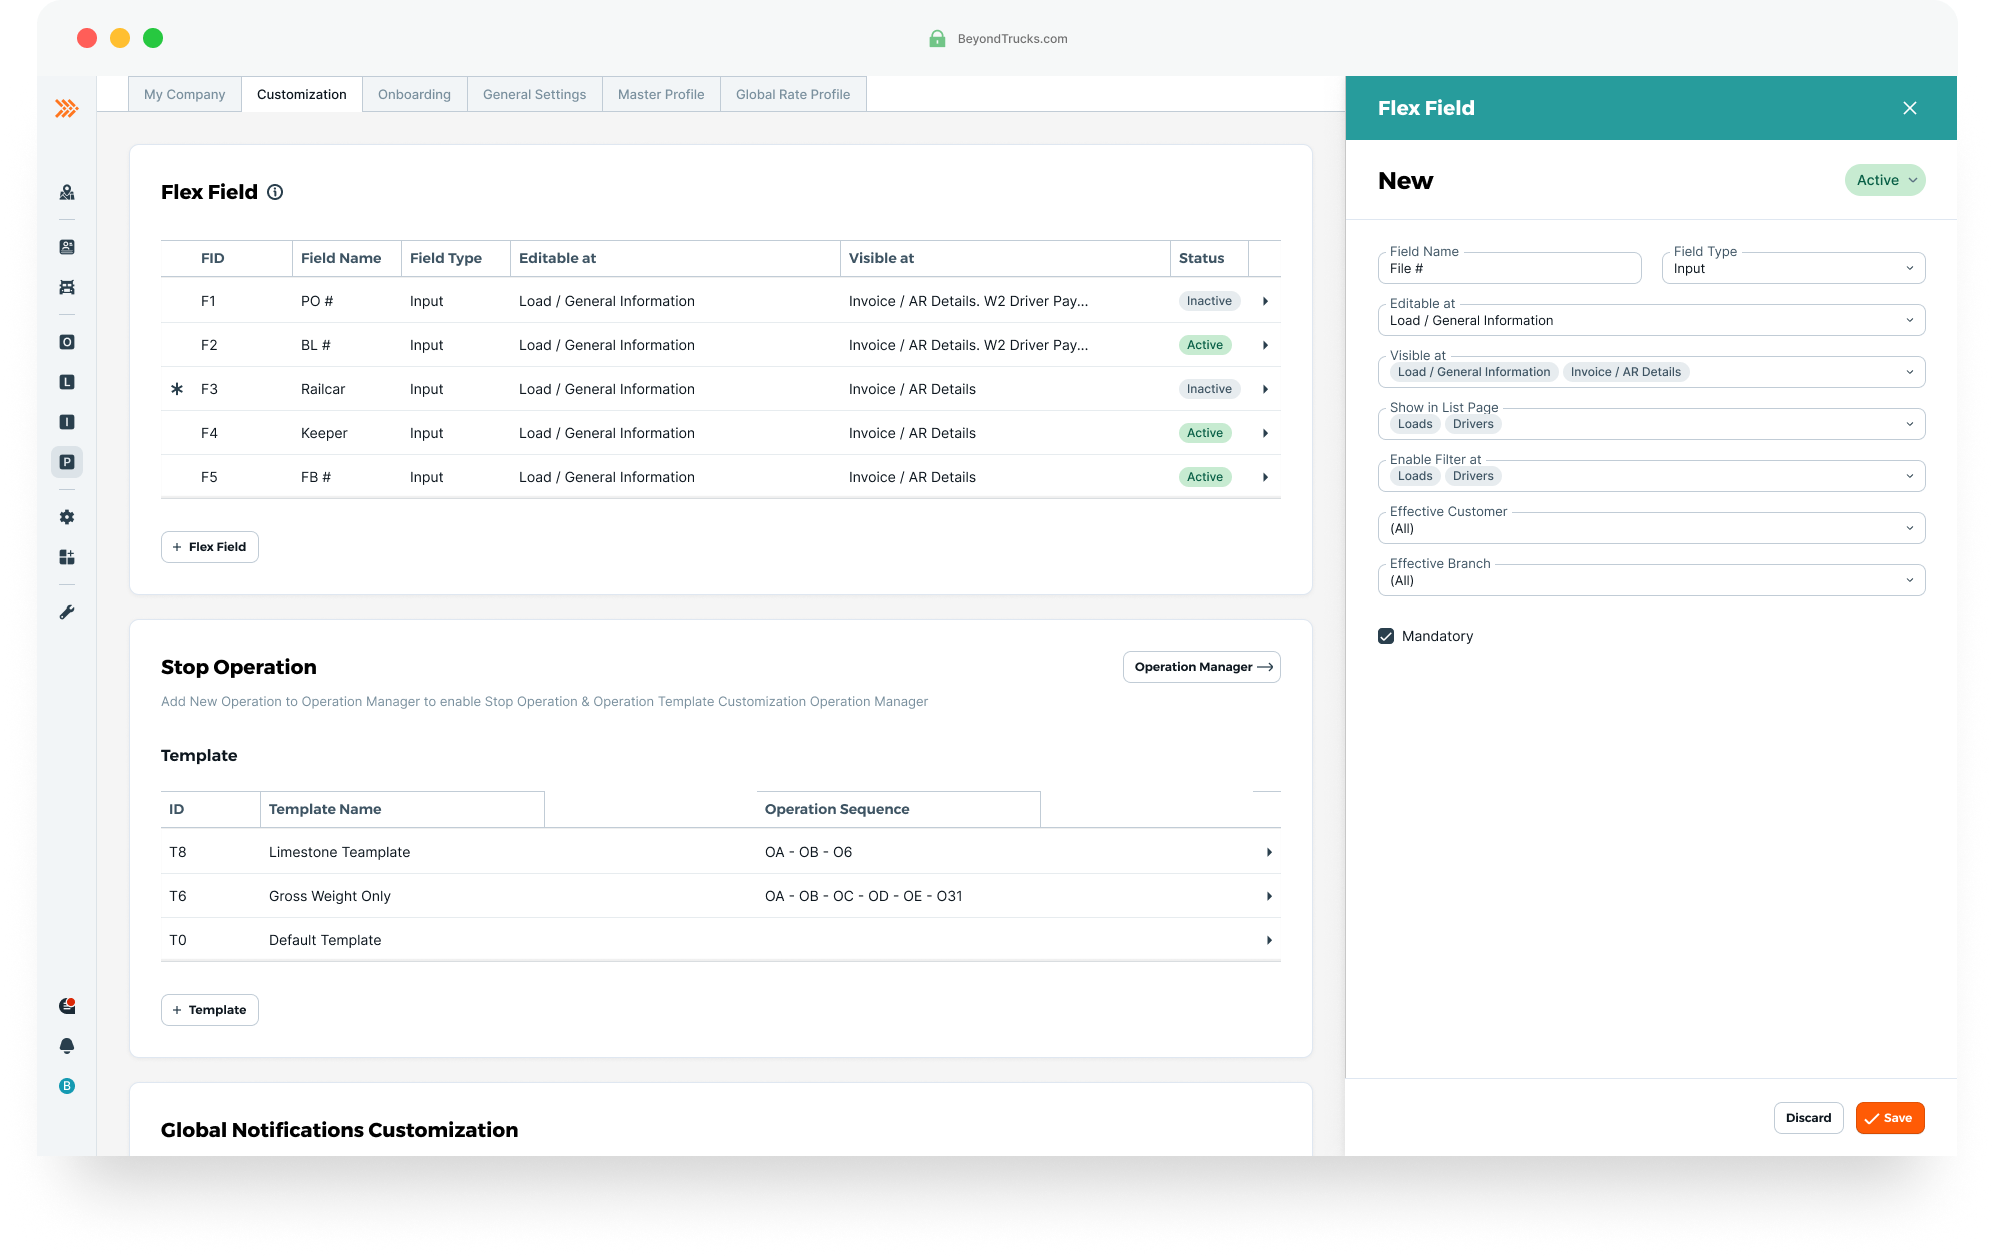
Task: Click the truck icon in sidebar
Action: point(67,287)
